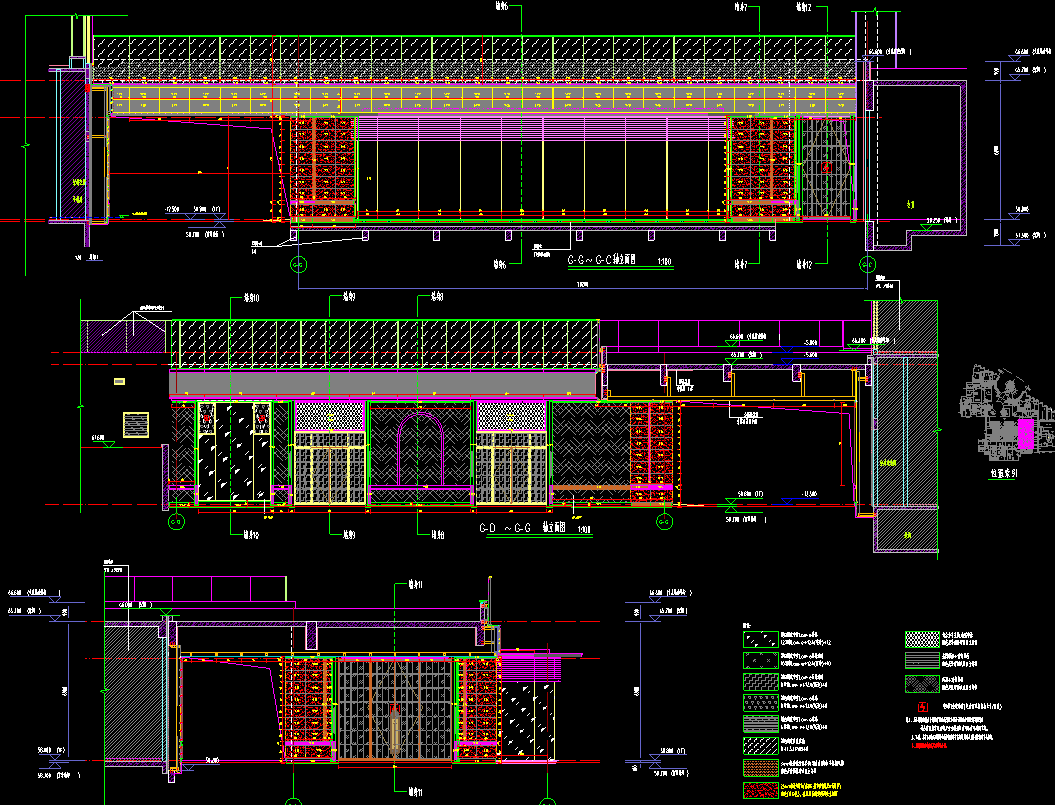The width and height of the screenshot is (1055, 805).
Task: Click the small yellow rectangle above the vent
Action: point(119,381)
